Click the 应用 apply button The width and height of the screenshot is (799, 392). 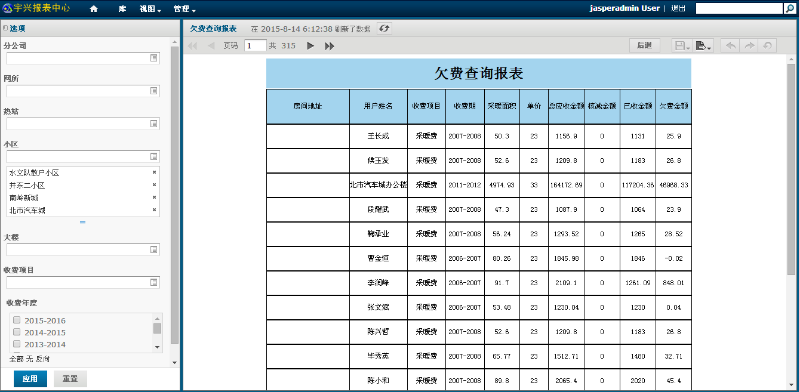click(x=30, y=379)
